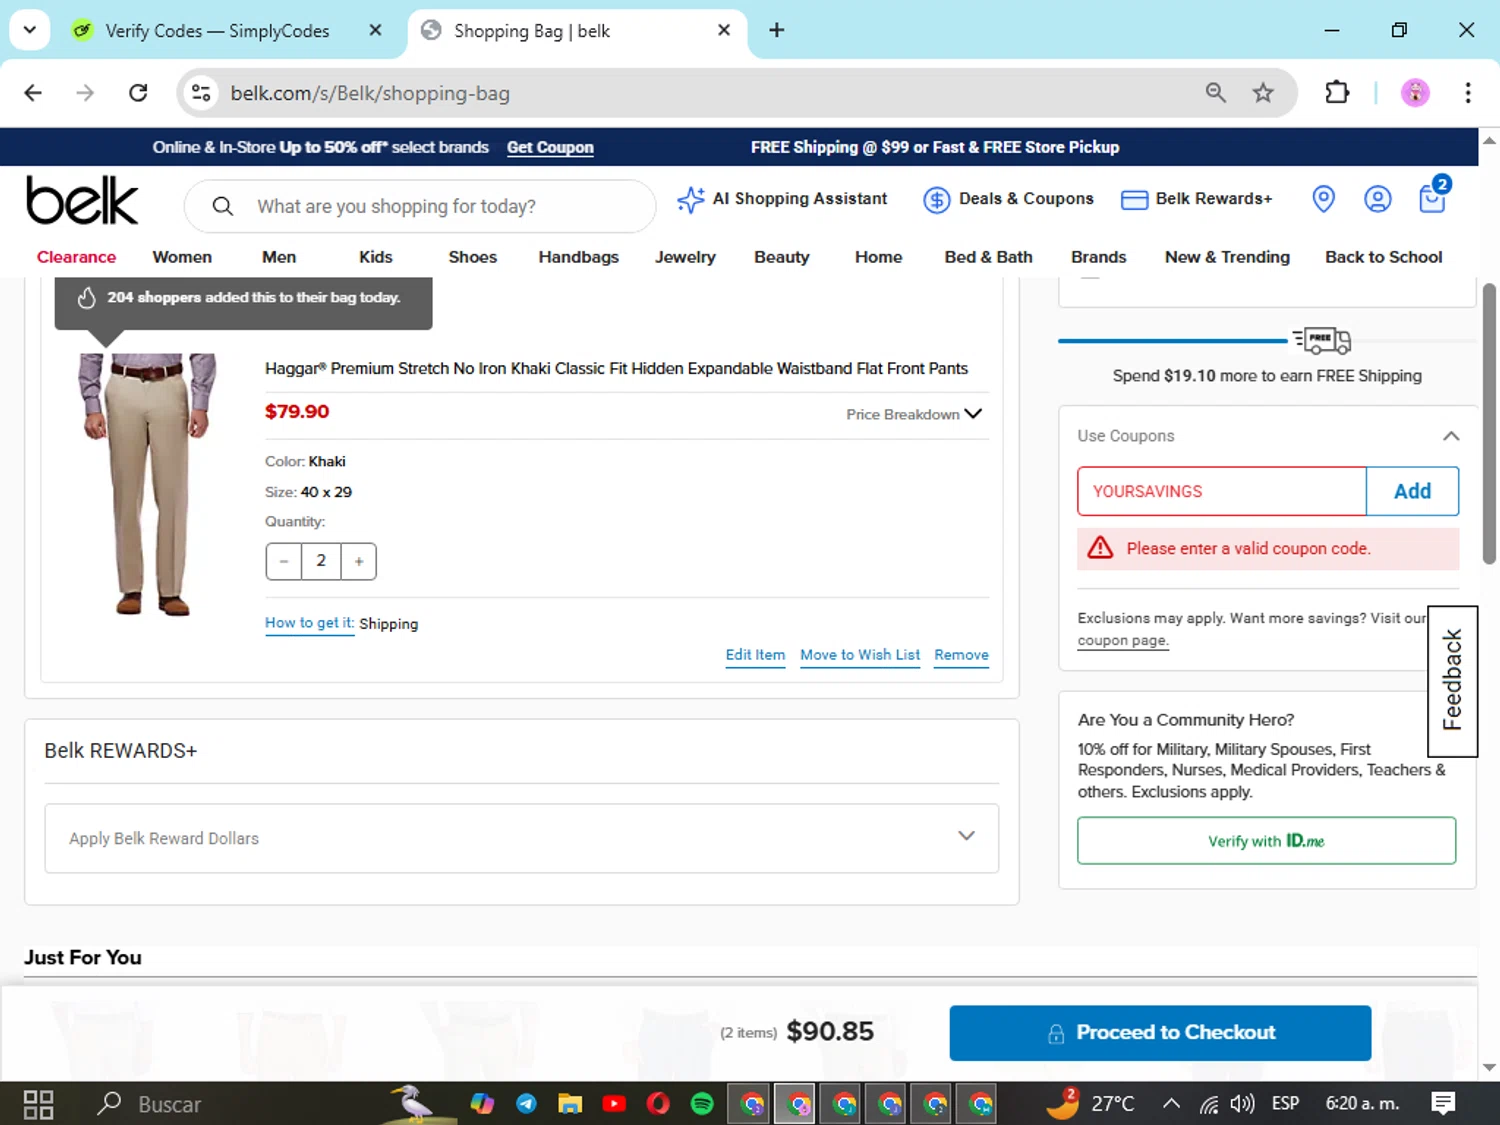Open the Home category menu
The width and height of the screenshot is (1500, 1125).
pyautogui.click(x=879, y=257)
